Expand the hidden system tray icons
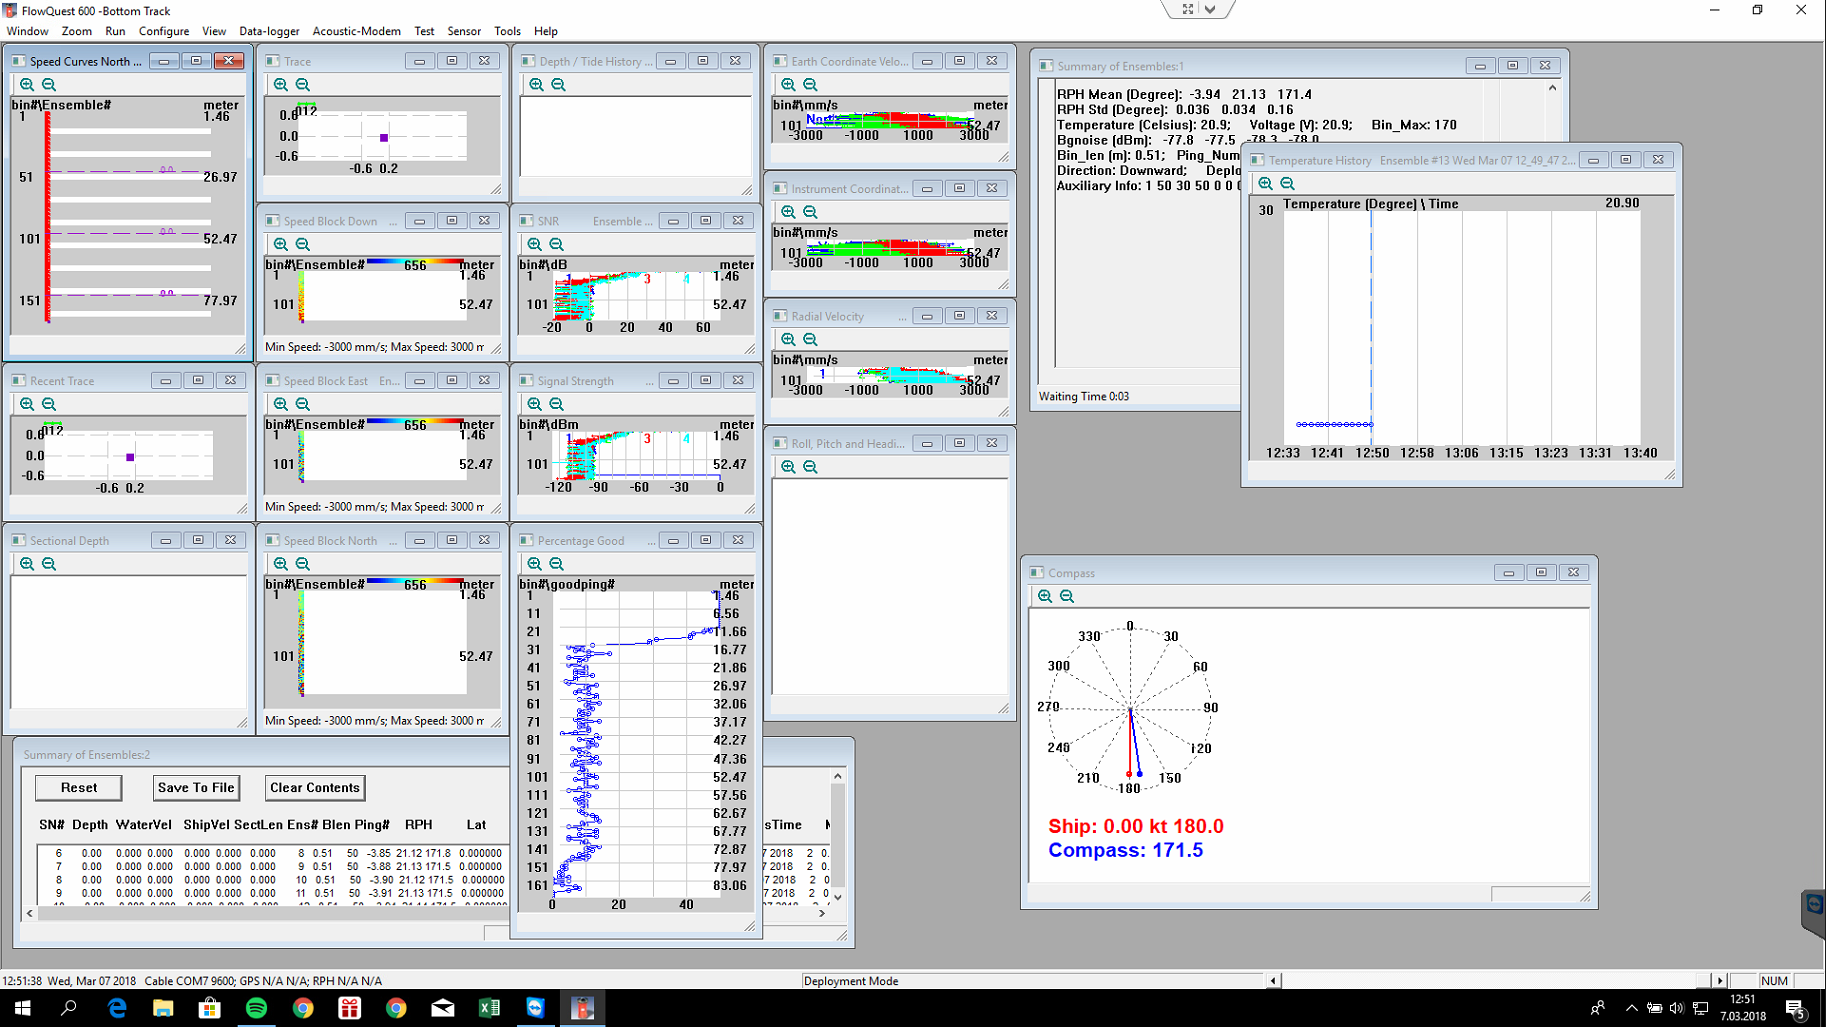This screenshot has width=1826, height=1027. pyautogui.click(x=1631, y=1008)
